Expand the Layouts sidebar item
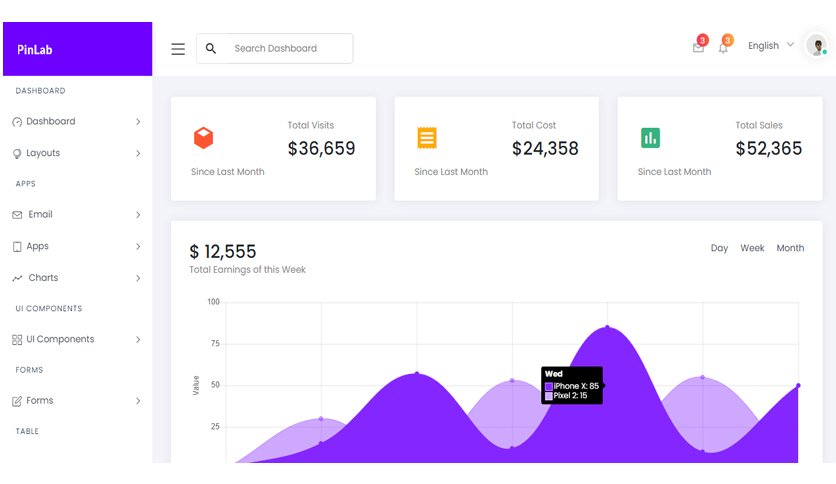Viewport: 836px width, 484px height. (x=76, y=153)
